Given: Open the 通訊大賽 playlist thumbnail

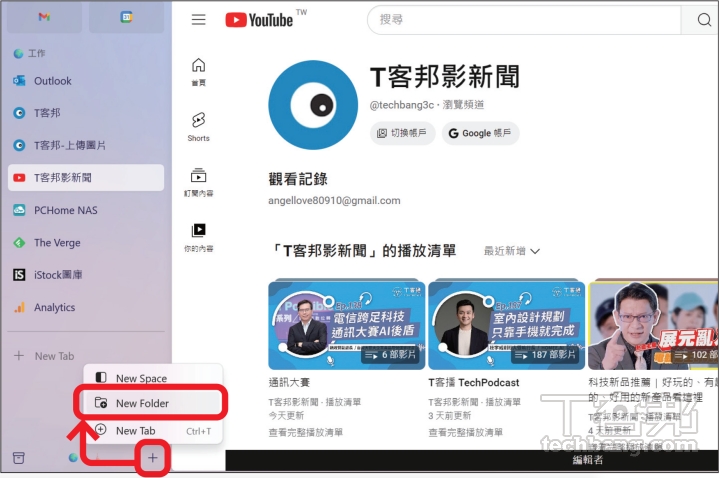Looking at the screenshot, I should click(346, 324).
